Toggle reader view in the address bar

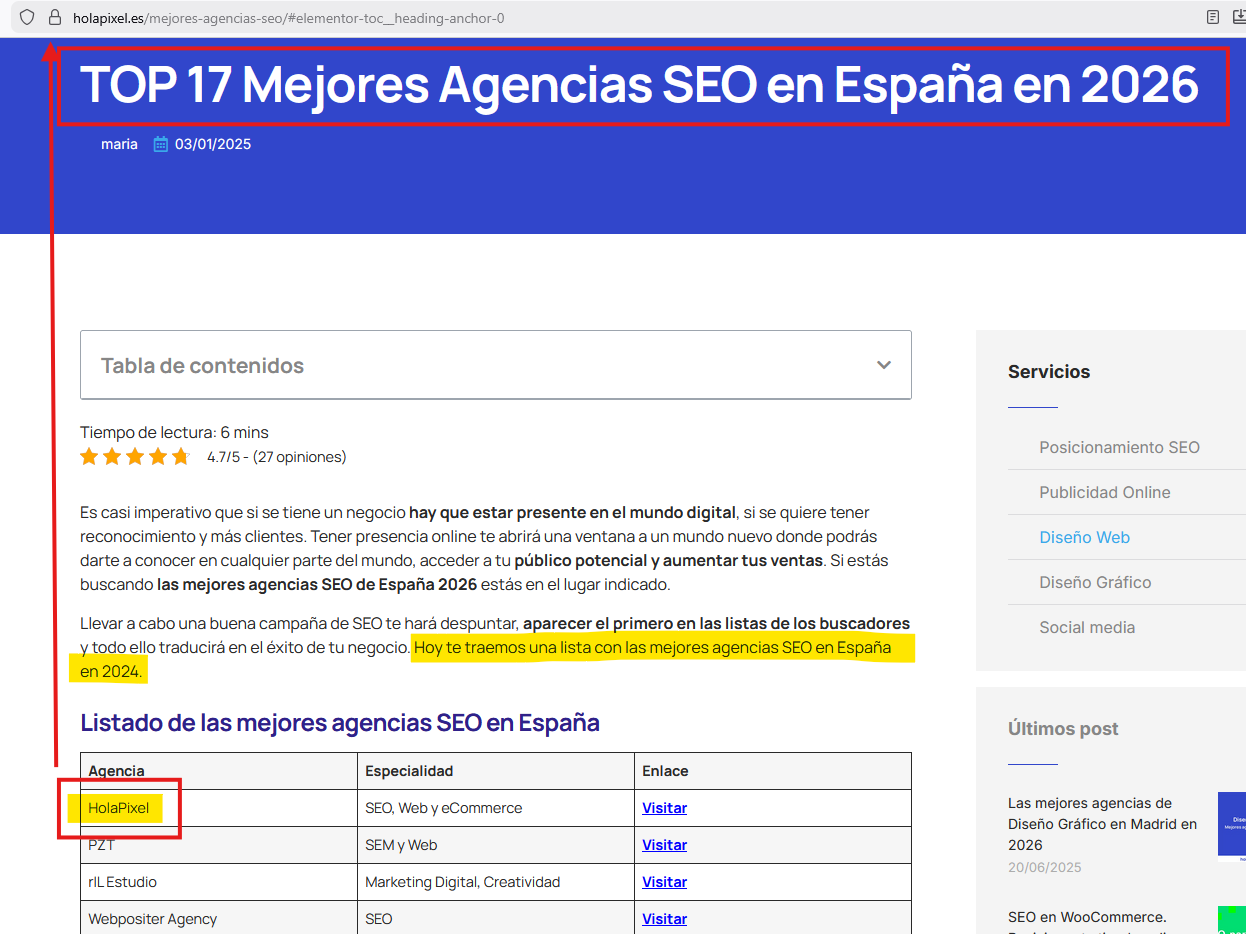click(x=1213, y=17)
